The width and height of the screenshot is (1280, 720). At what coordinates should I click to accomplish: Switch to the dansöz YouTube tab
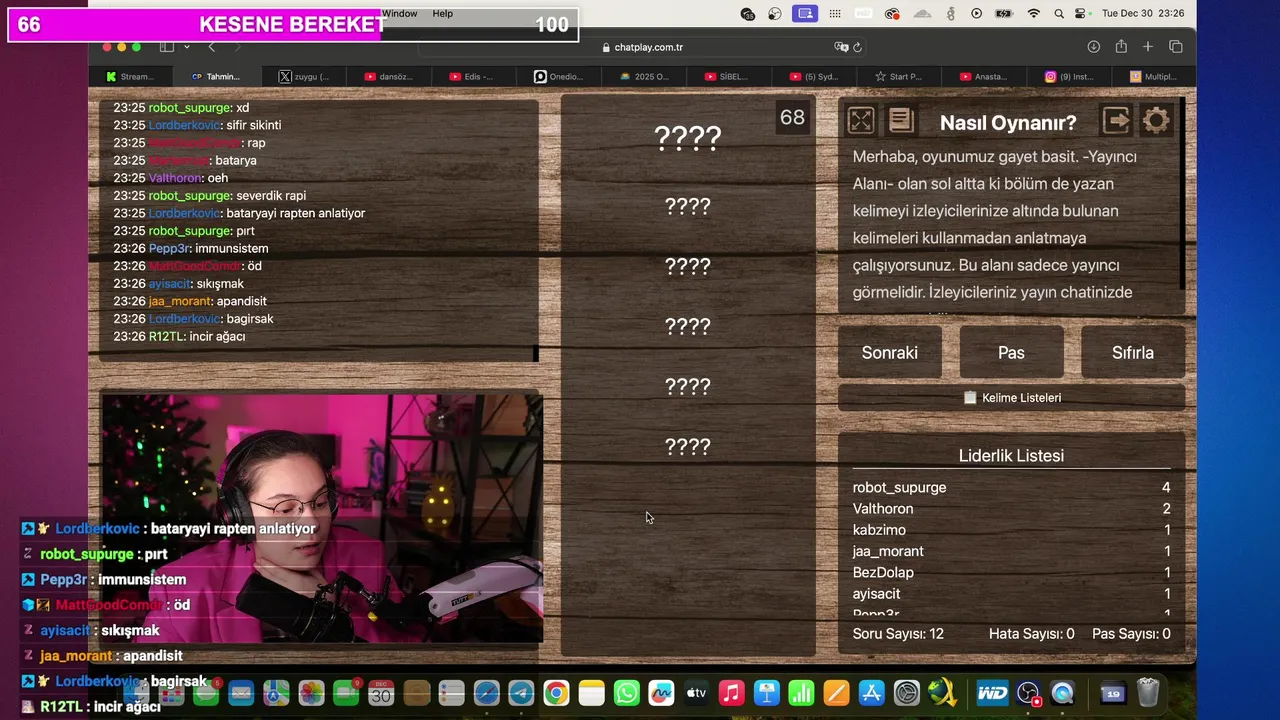(390, 76)
